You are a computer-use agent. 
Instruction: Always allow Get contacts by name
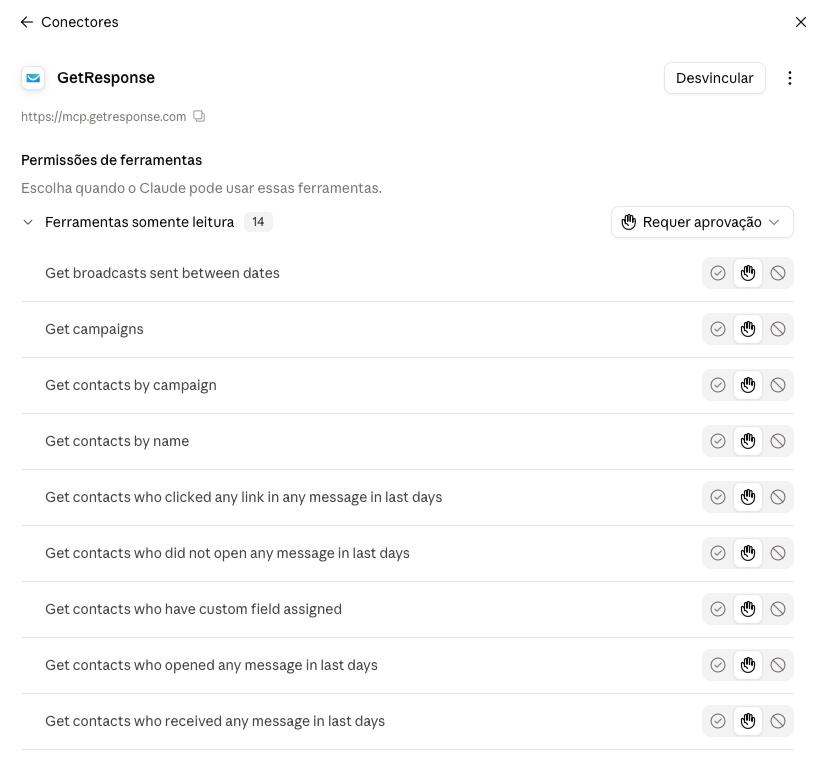tap(718, 441)
